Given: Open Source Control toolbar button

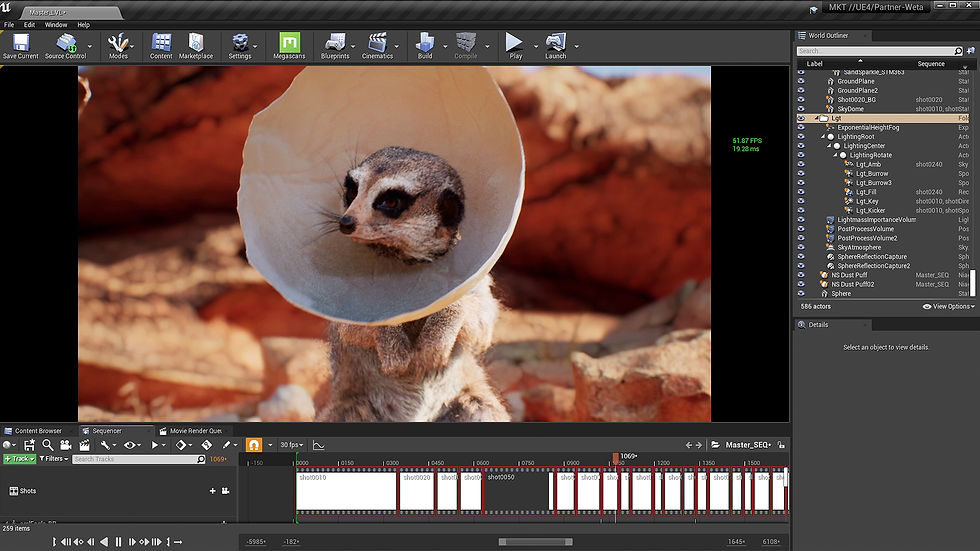Looking at the screenshot, I should click(66, 46).
